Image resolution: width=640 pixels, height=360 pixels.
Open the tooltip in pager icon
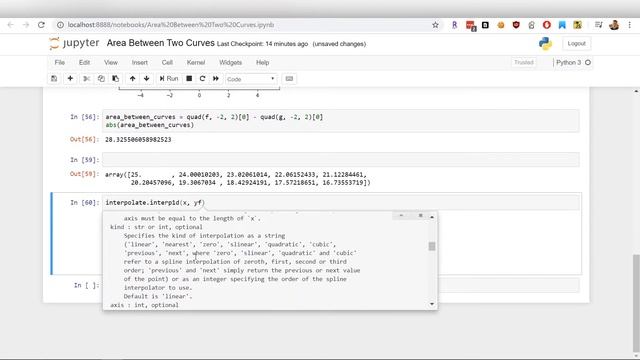tap(401, 216)
